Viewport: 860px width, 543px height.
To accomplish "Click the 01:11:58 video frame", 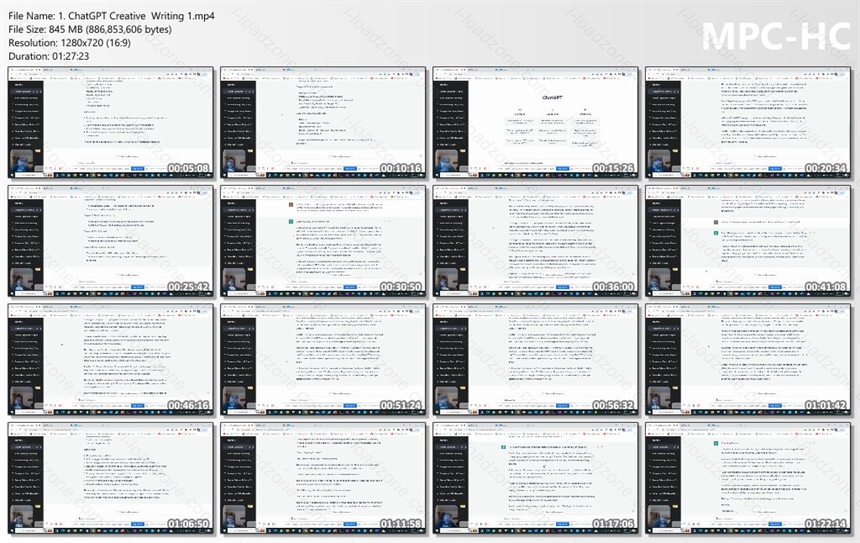I will point(323,478).
